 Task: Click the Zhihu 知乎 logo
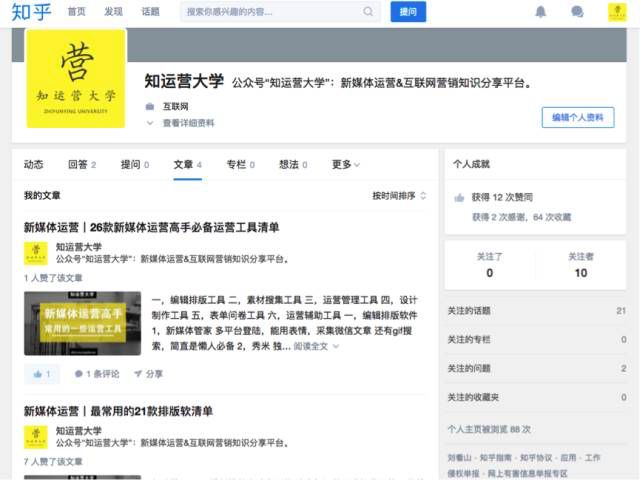click(31, 12)
